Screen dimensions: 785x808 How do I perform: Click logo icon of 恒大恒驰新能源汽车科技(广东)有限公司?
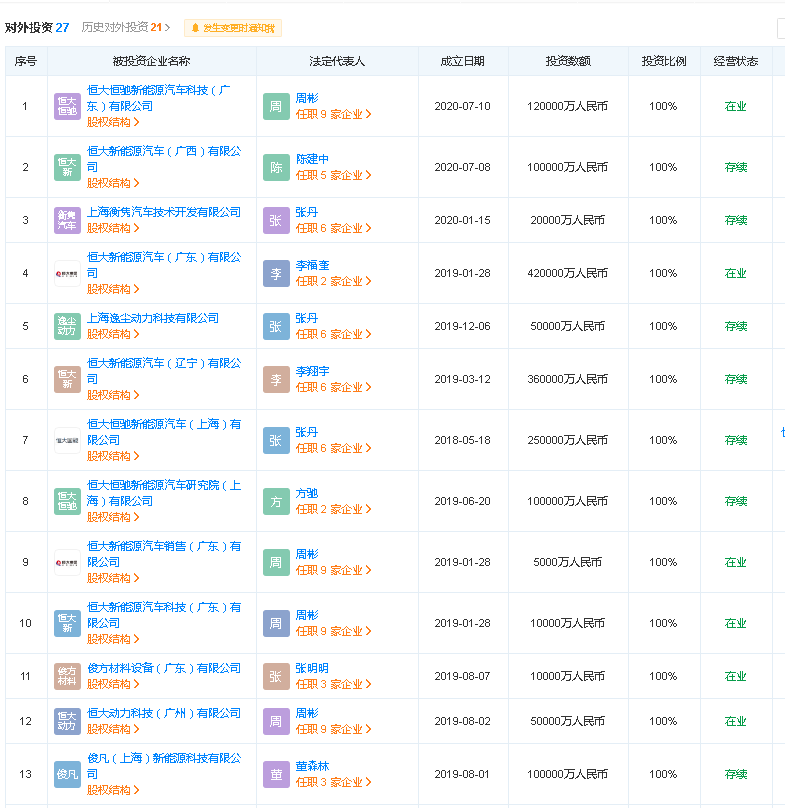[x=67, y=106]
